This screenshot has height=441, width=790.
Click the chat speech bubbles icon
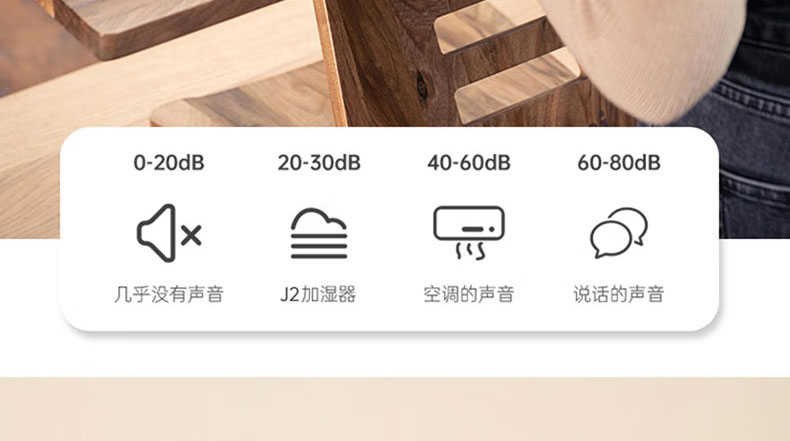click(x=619, y=233)
